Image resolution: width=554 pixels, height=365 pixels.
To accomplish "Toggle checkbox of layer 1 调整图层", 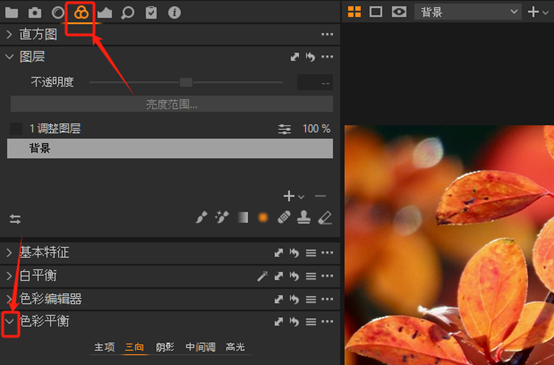I will coord(16,129).
